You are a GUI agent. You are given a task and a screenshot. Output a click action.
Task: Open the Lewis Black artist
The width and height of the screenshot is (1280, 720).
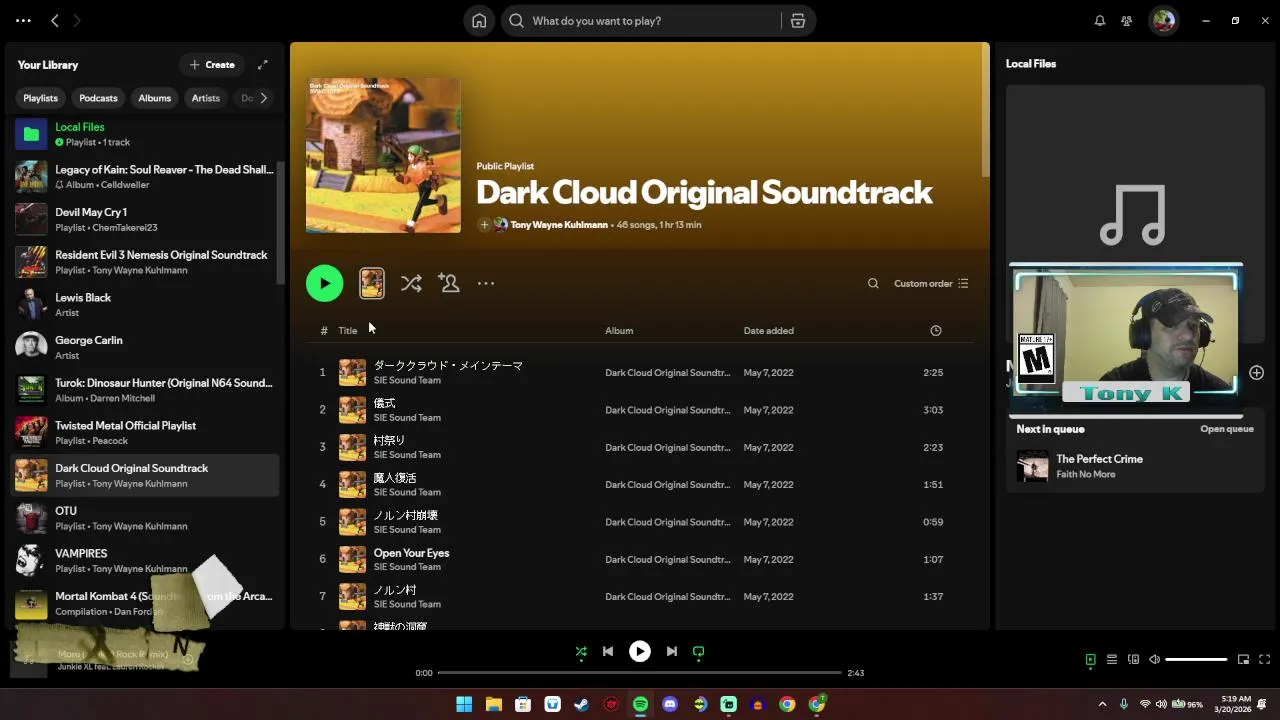(145, 305)
